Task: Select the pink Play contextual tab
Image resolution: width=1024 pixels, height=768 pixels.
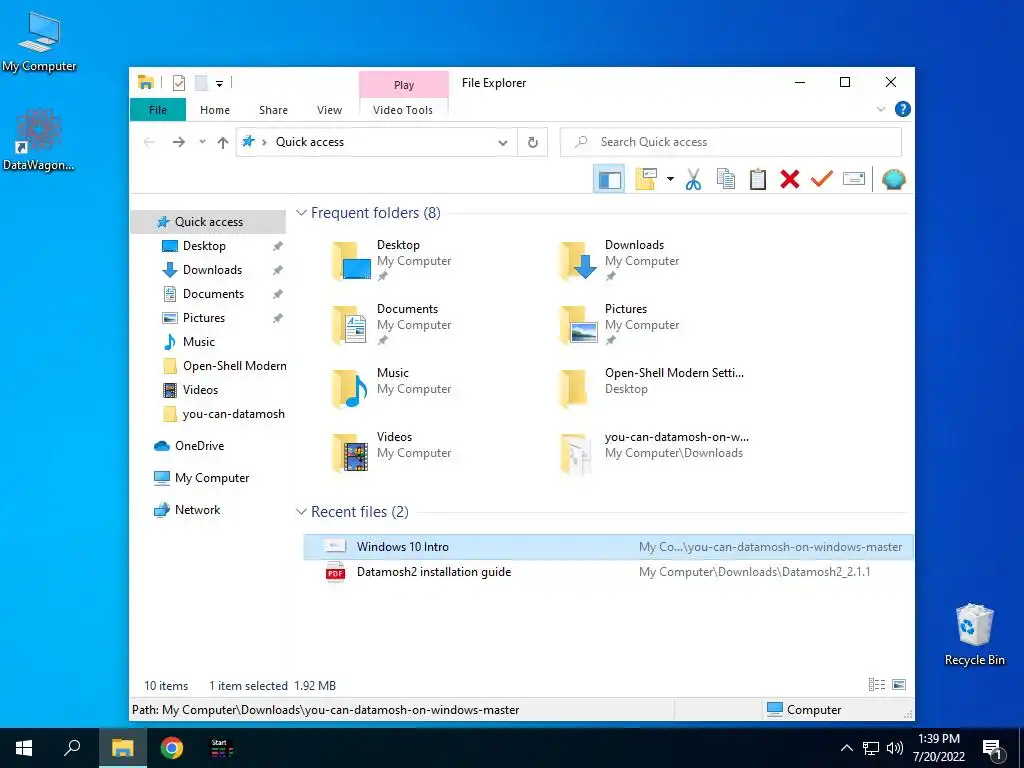Action: (x=404, y=85)
